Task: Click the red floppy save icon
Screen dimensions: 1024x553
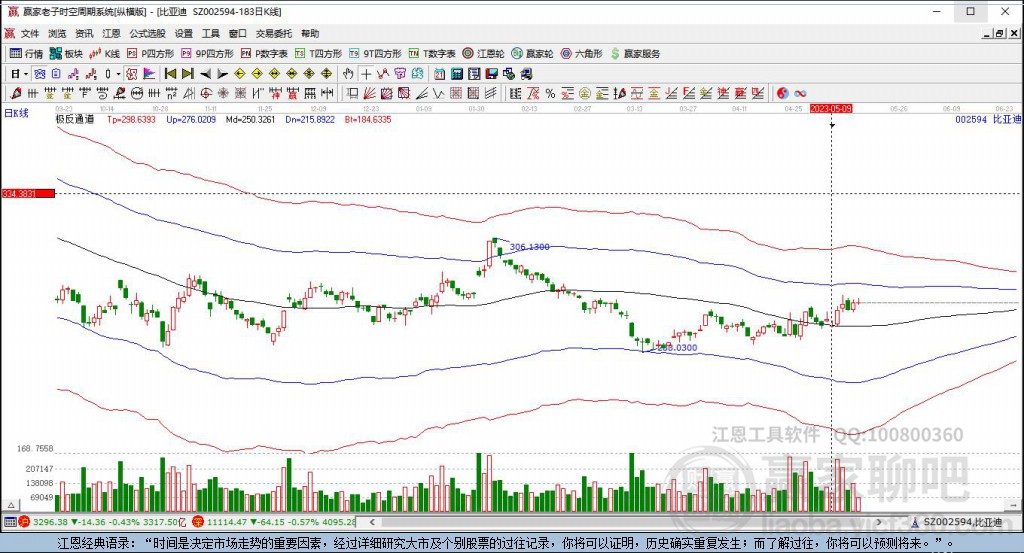Action: 492,74
